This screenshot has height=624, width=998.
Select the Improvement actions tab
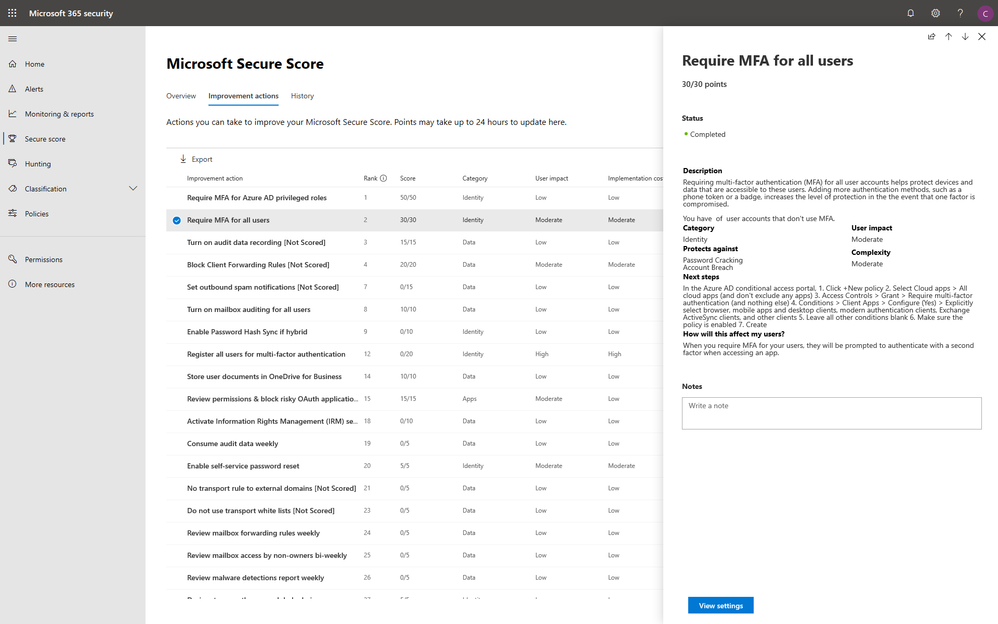(243, 96)
